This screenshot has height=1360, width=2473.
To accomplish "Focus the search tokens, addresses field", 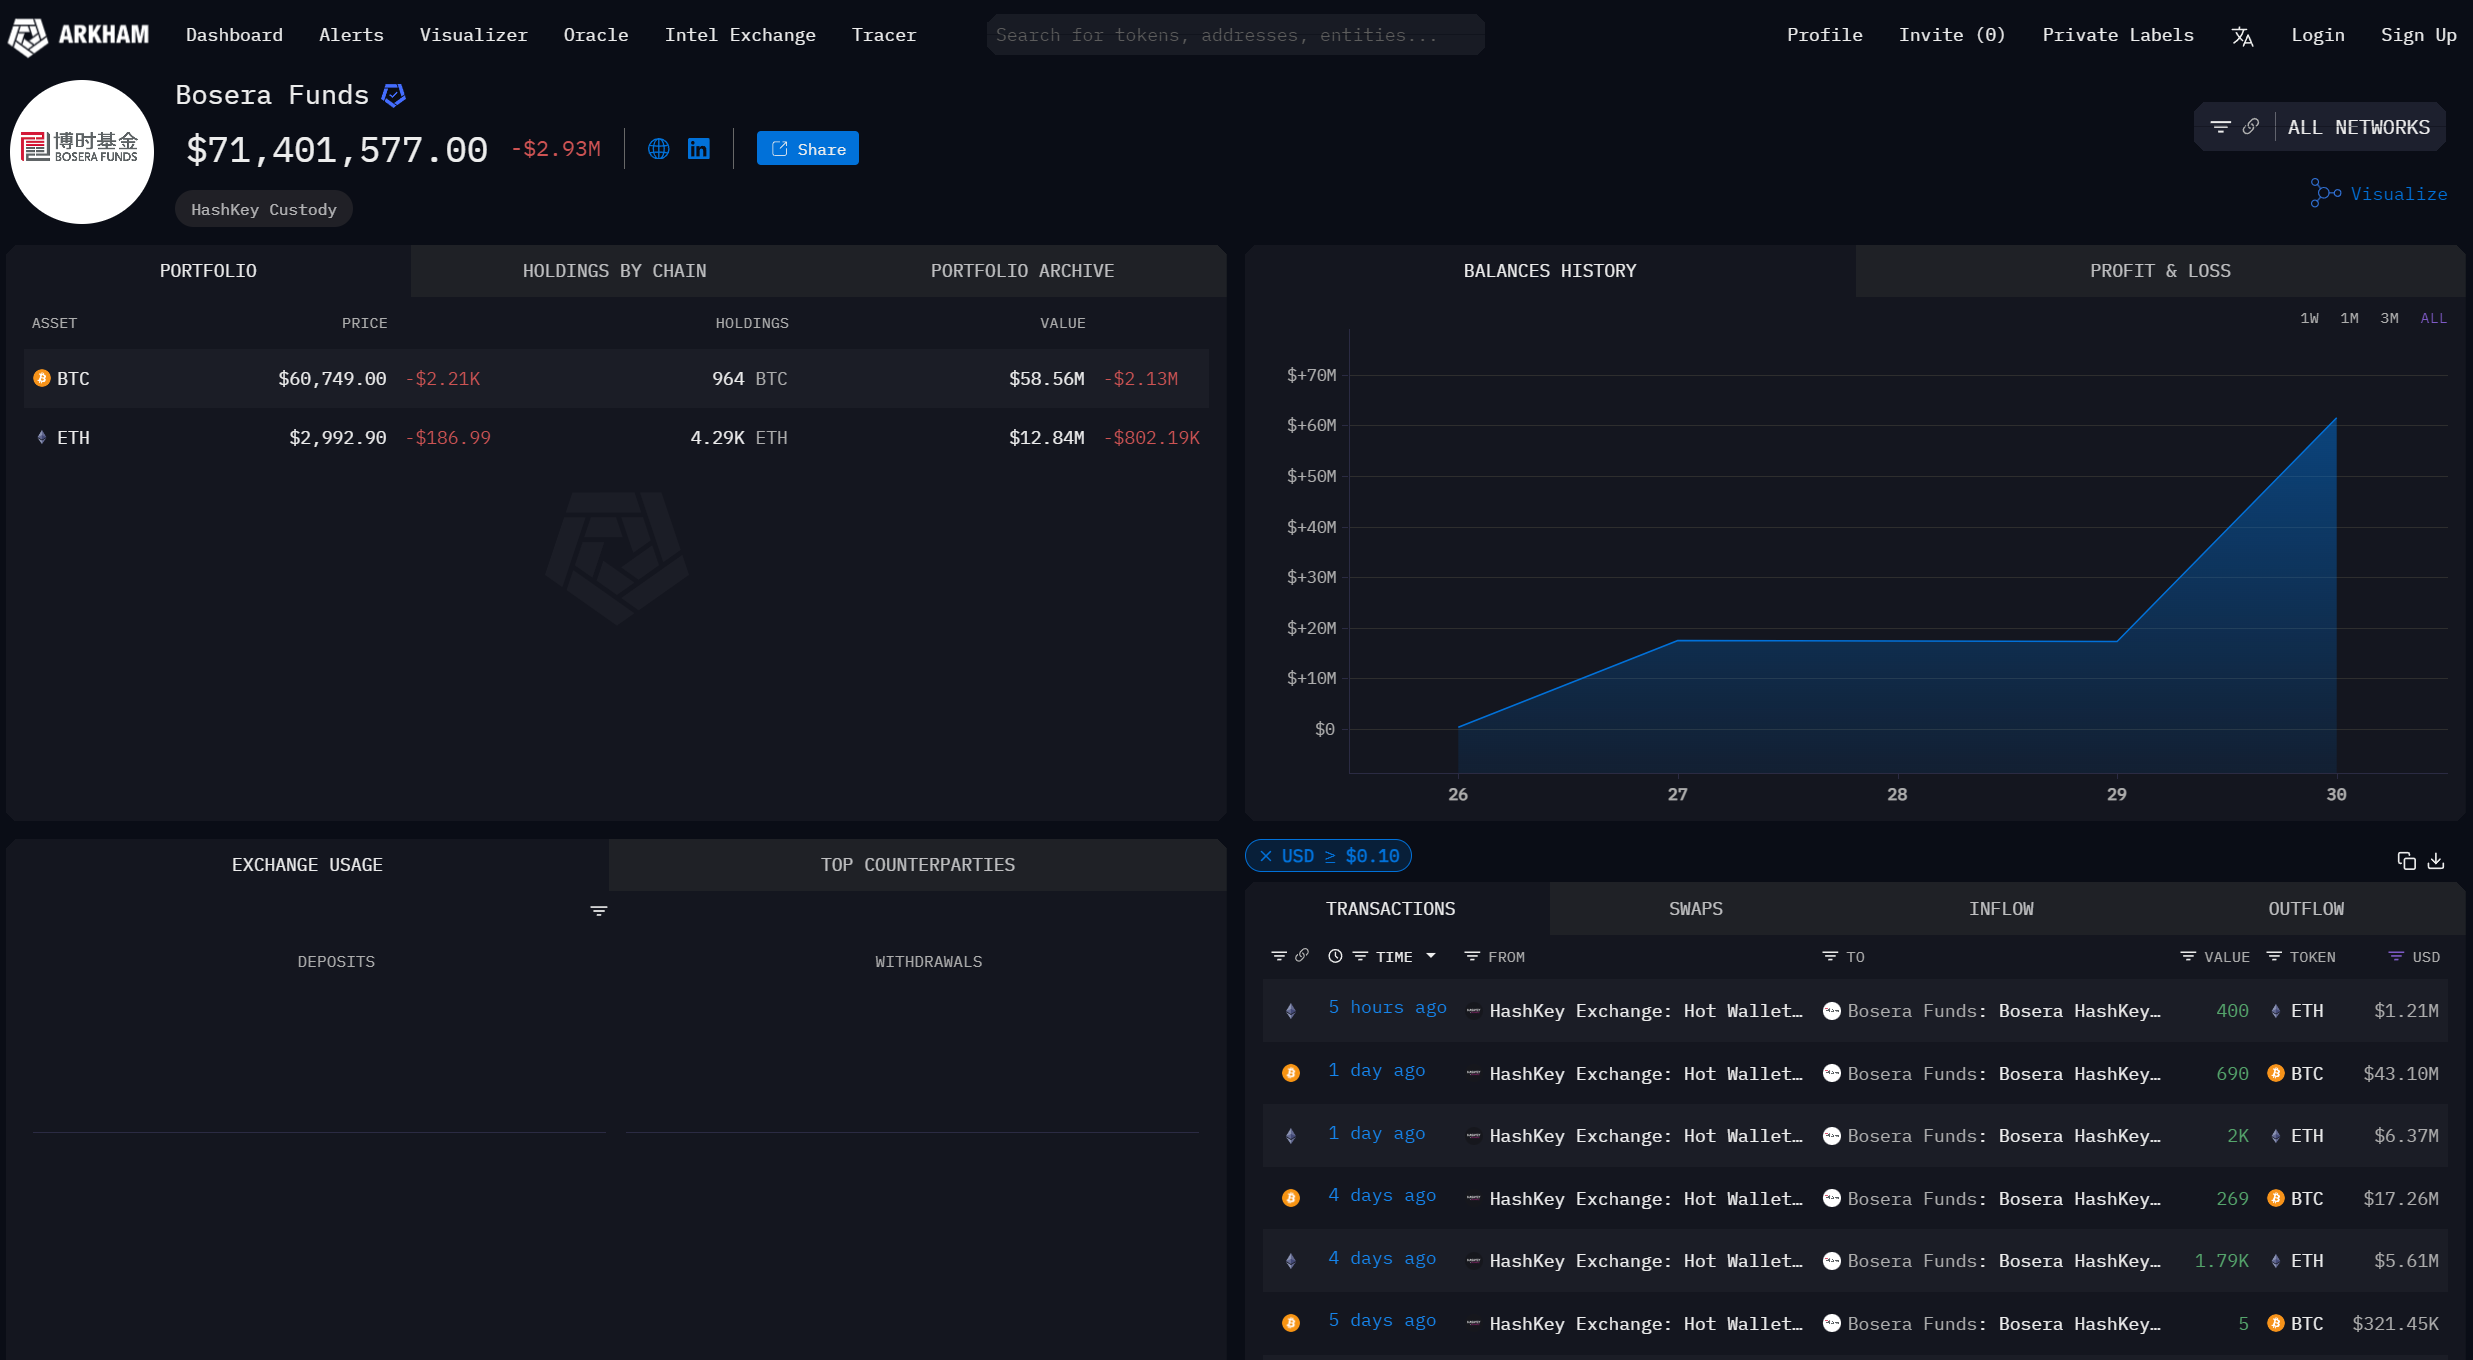I will click(1235, 35).
